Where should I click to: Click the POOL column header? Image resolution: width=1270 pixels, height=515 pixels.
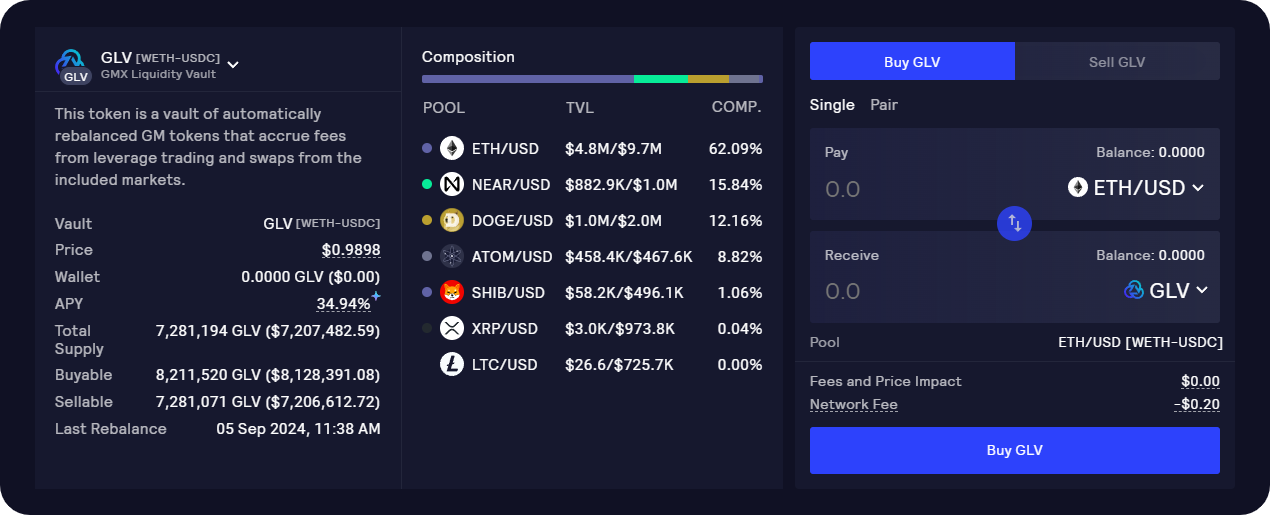444,107
